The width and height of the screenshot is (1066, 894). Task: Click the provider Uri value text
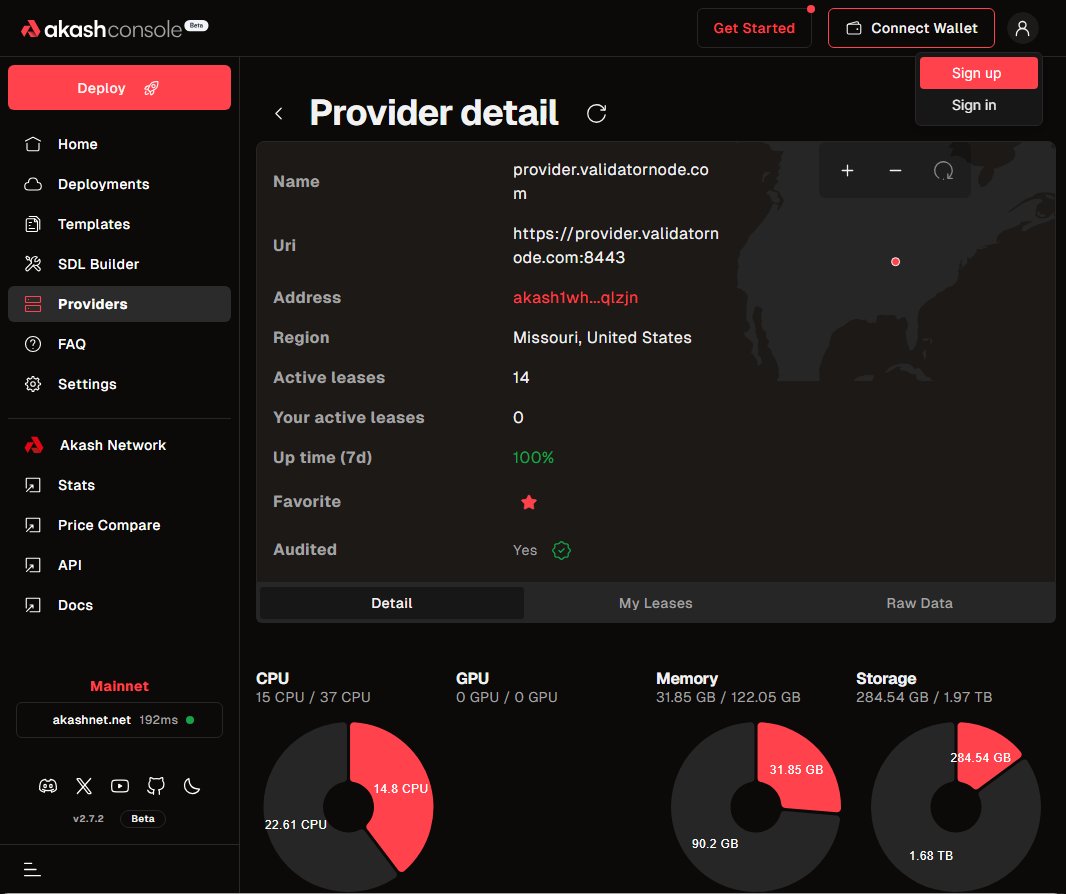tap(615, 245)
